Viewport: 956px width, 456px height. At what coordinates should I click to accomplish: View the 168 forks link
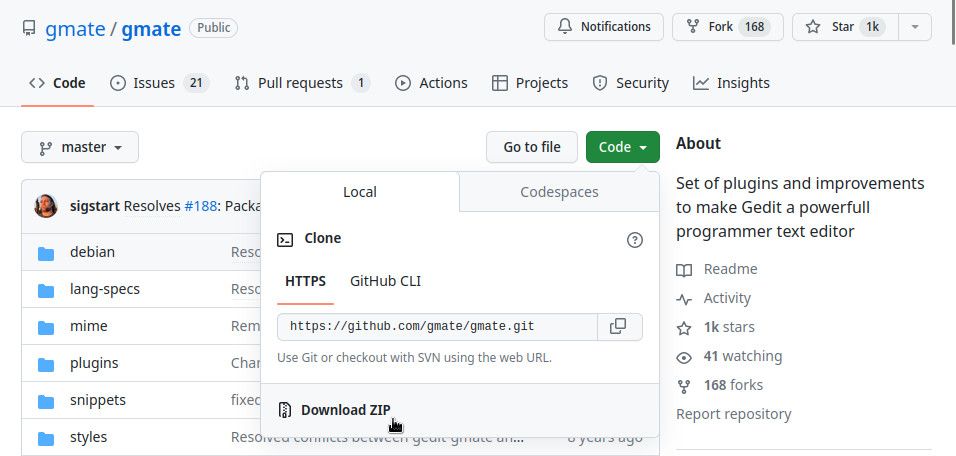[x=719, y=385]
